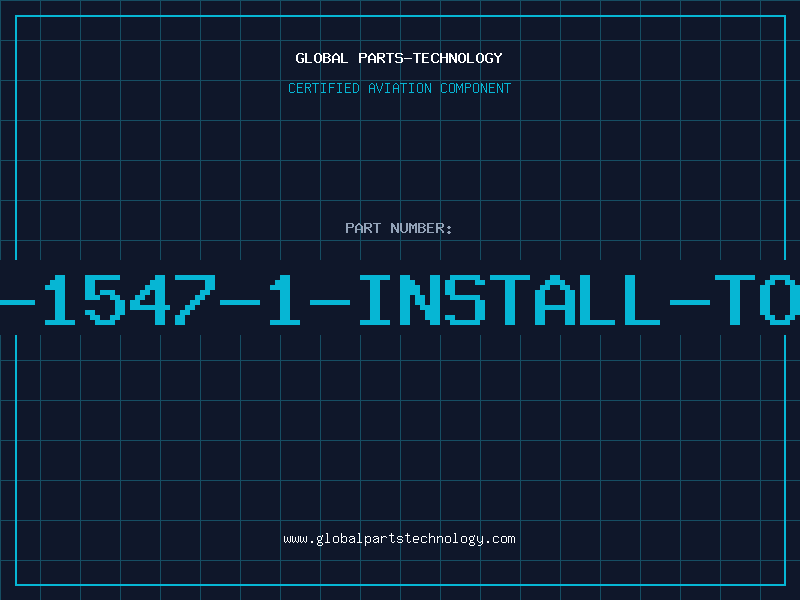The image size is (800, 600).
Task: Click the PART NUMBER: label
Action: (398, 228)
